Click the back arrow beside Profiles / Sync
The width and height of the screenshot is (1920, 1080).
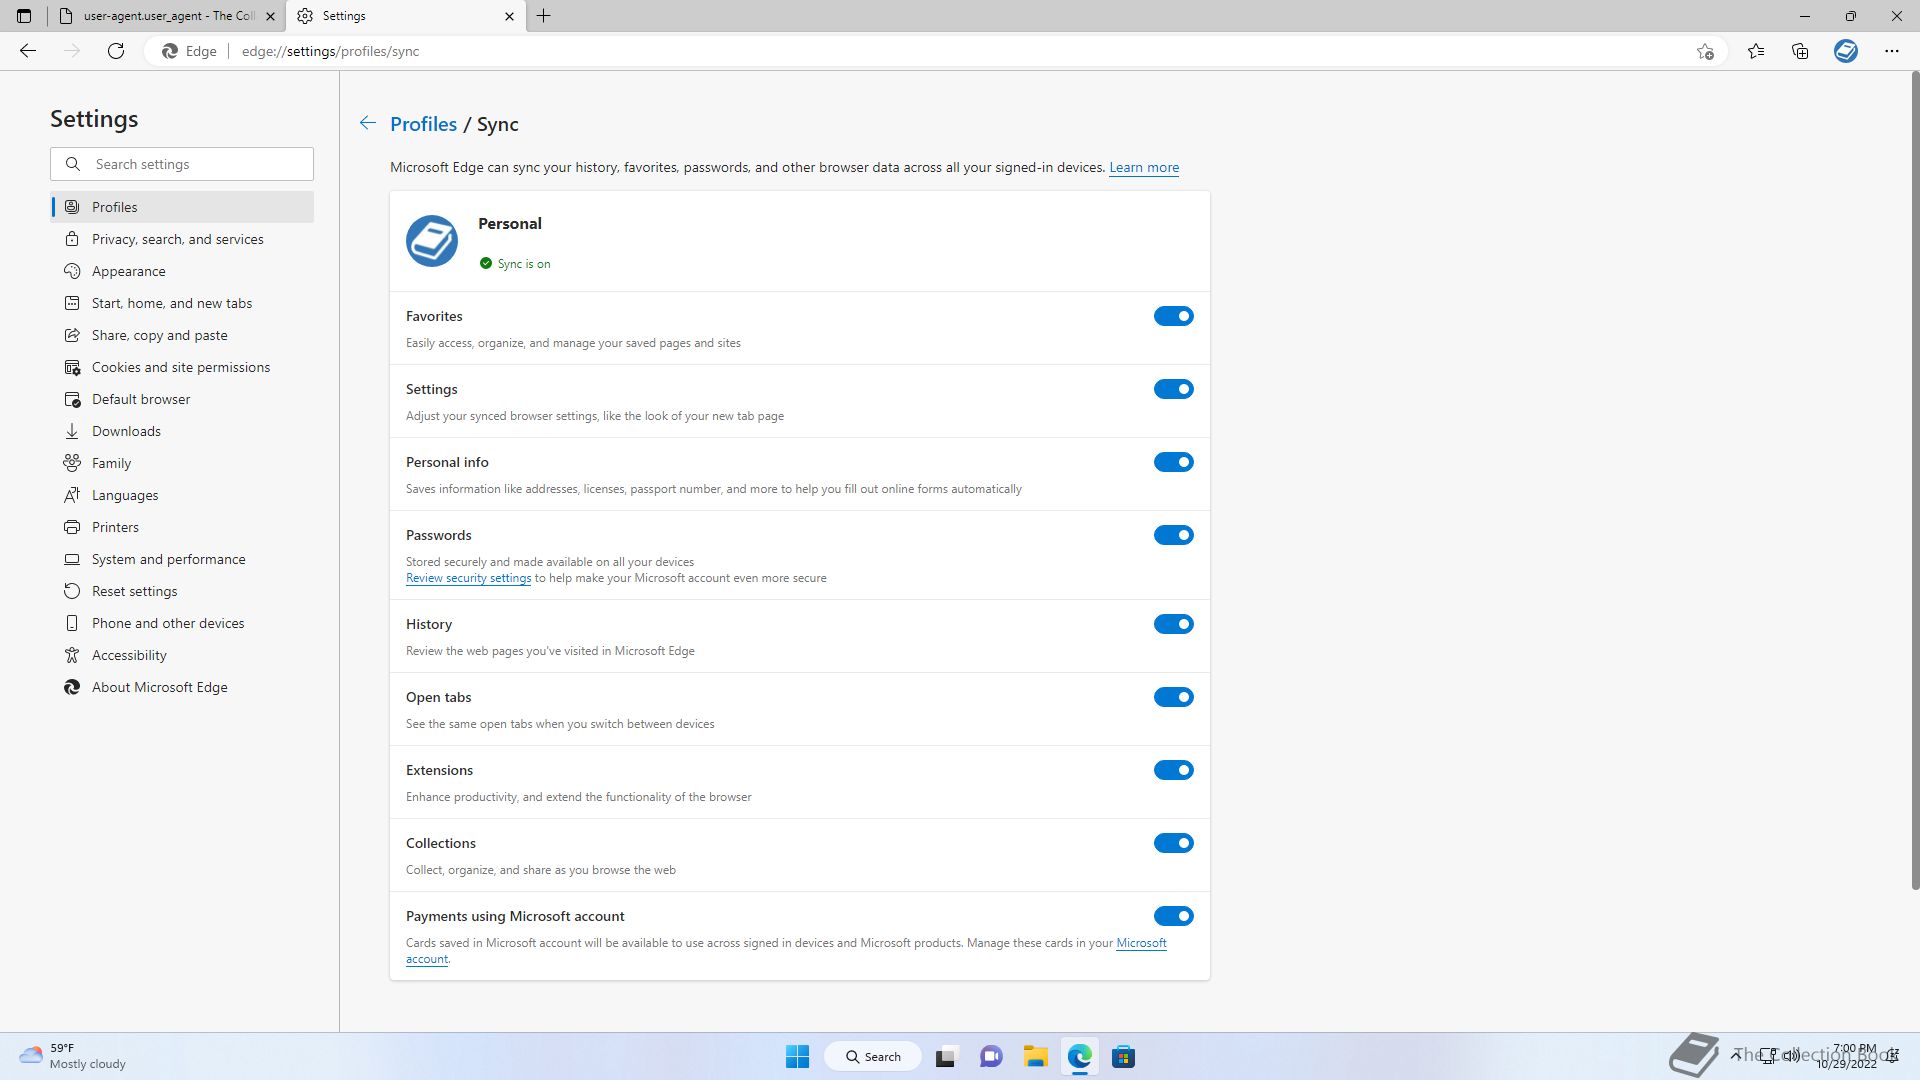(368, 123)
